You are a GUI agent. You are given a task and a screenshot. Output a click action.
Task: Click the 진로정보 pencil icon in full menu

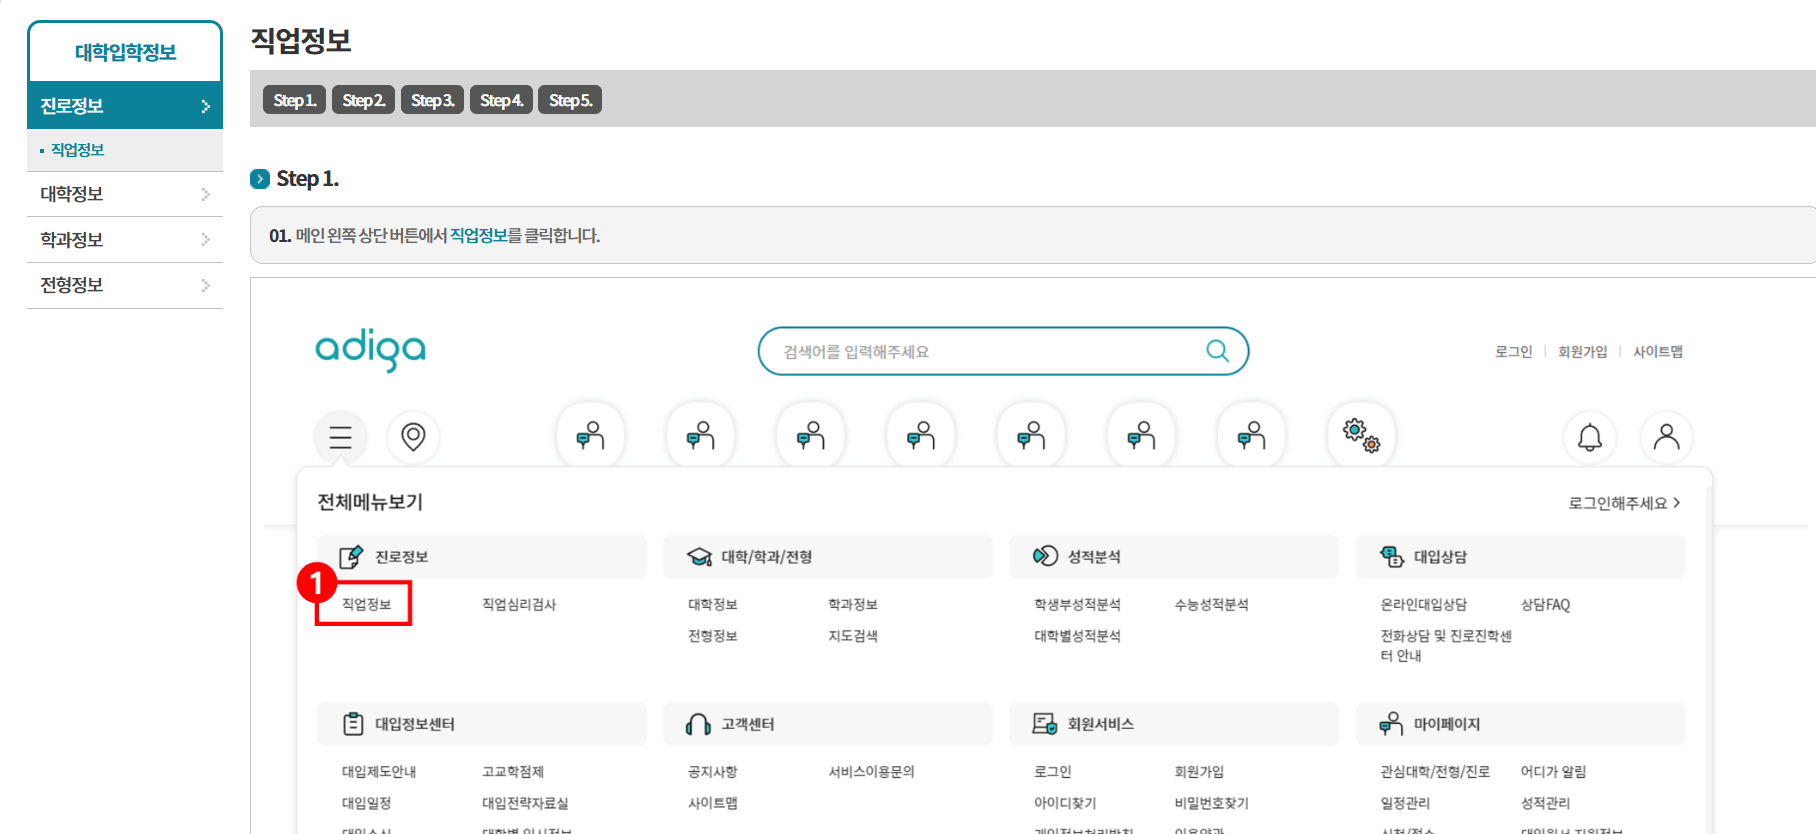click(x=351, y=557)
